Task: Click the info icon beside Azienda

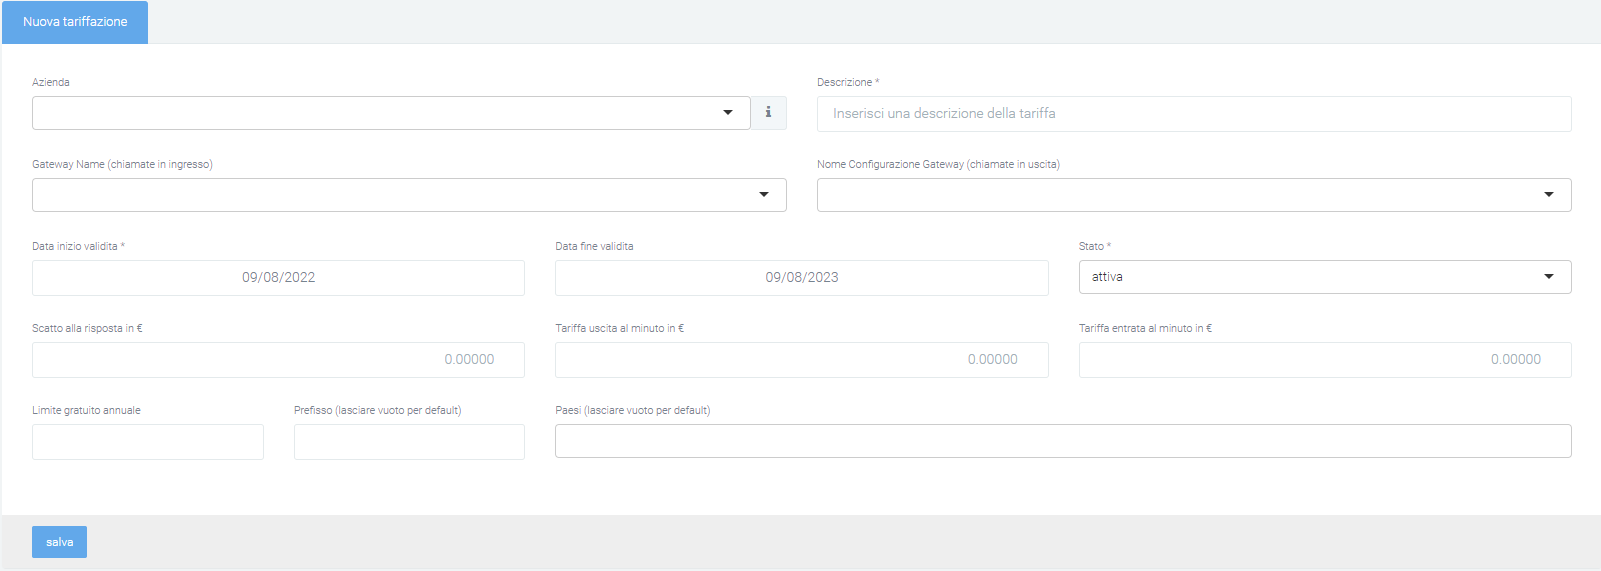Action: click(768, 113)
